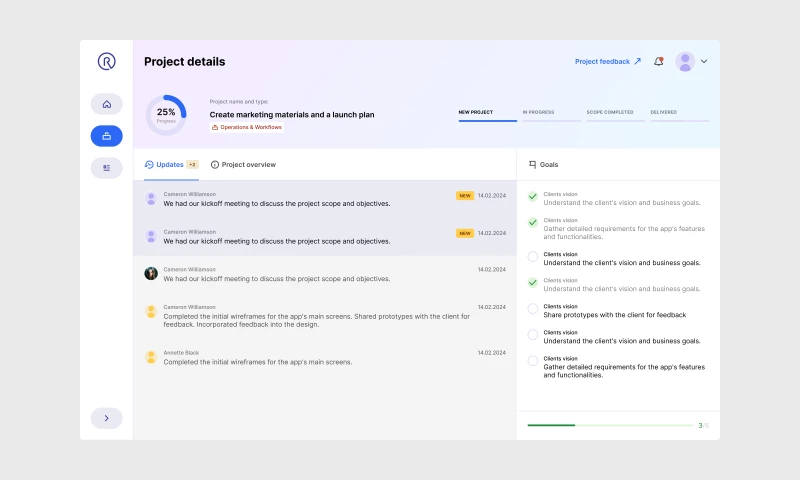
Task: Select the New Project stage
Action: pyautogui.click(x=488, y=115)
